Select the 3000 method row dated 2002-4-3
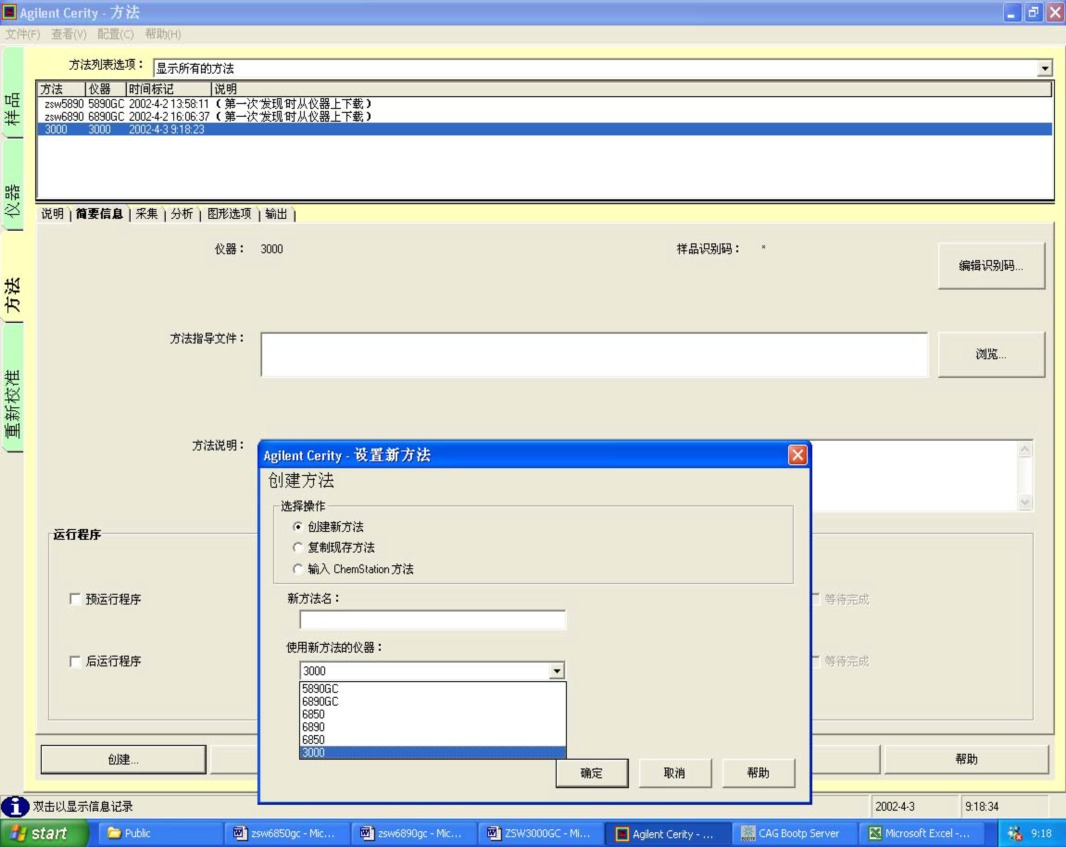1066x847 pixels. click(545, 130)
